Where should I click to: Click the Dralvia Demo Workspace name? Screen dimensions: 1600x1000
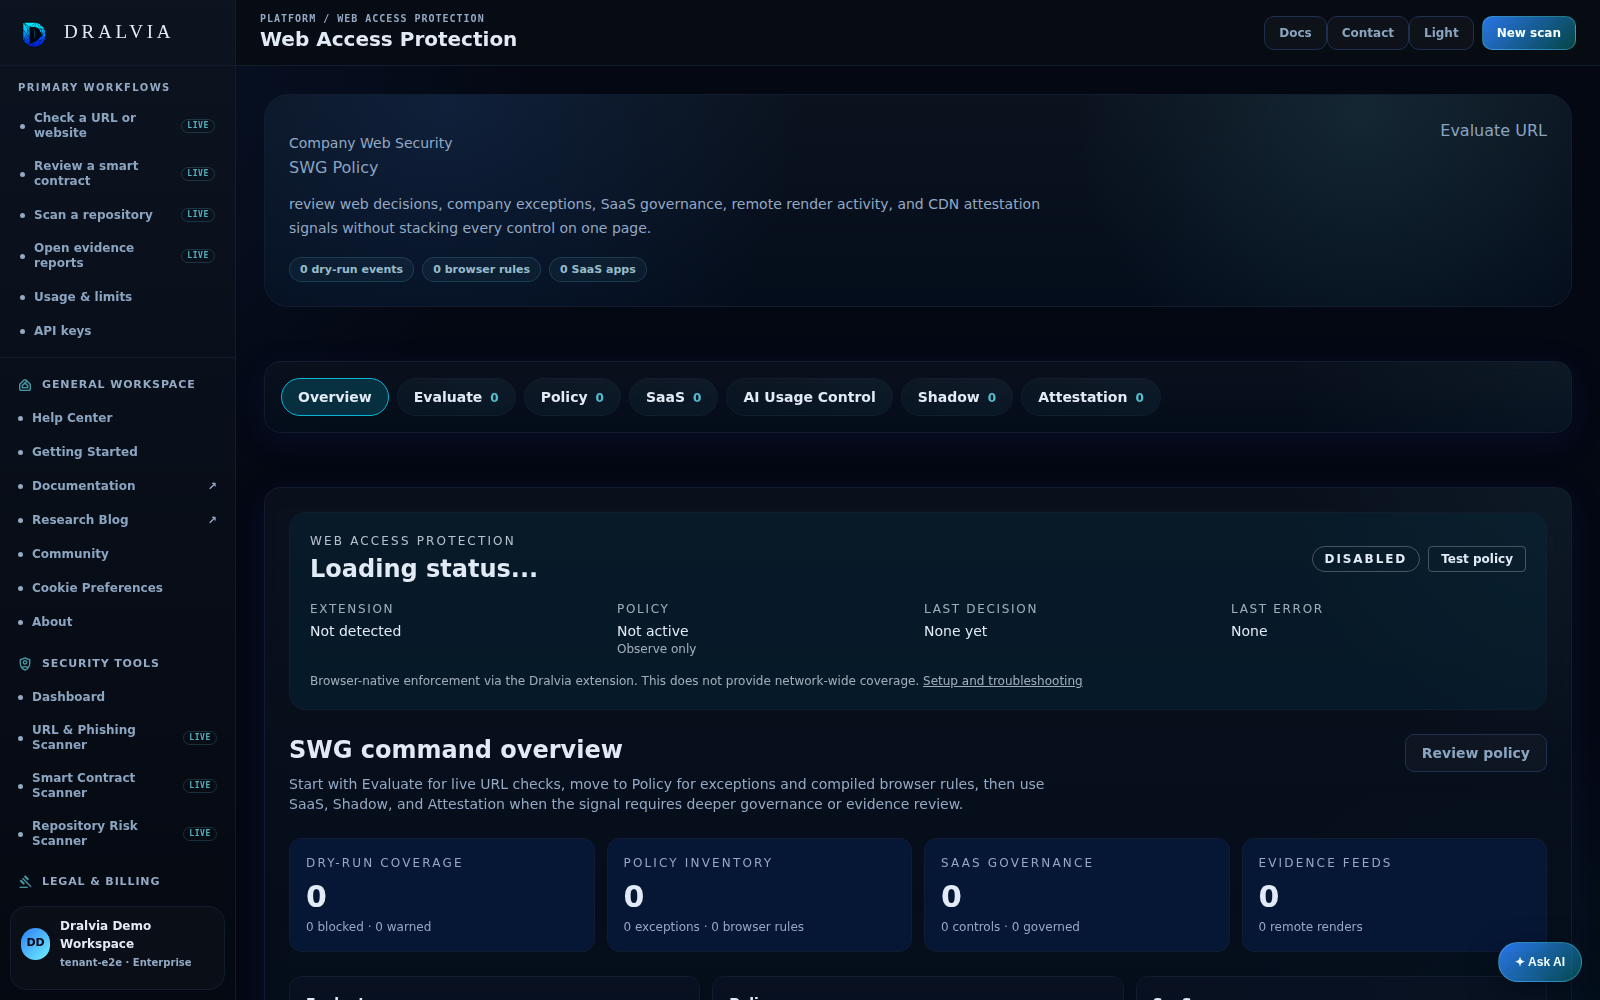pos(105,935)
